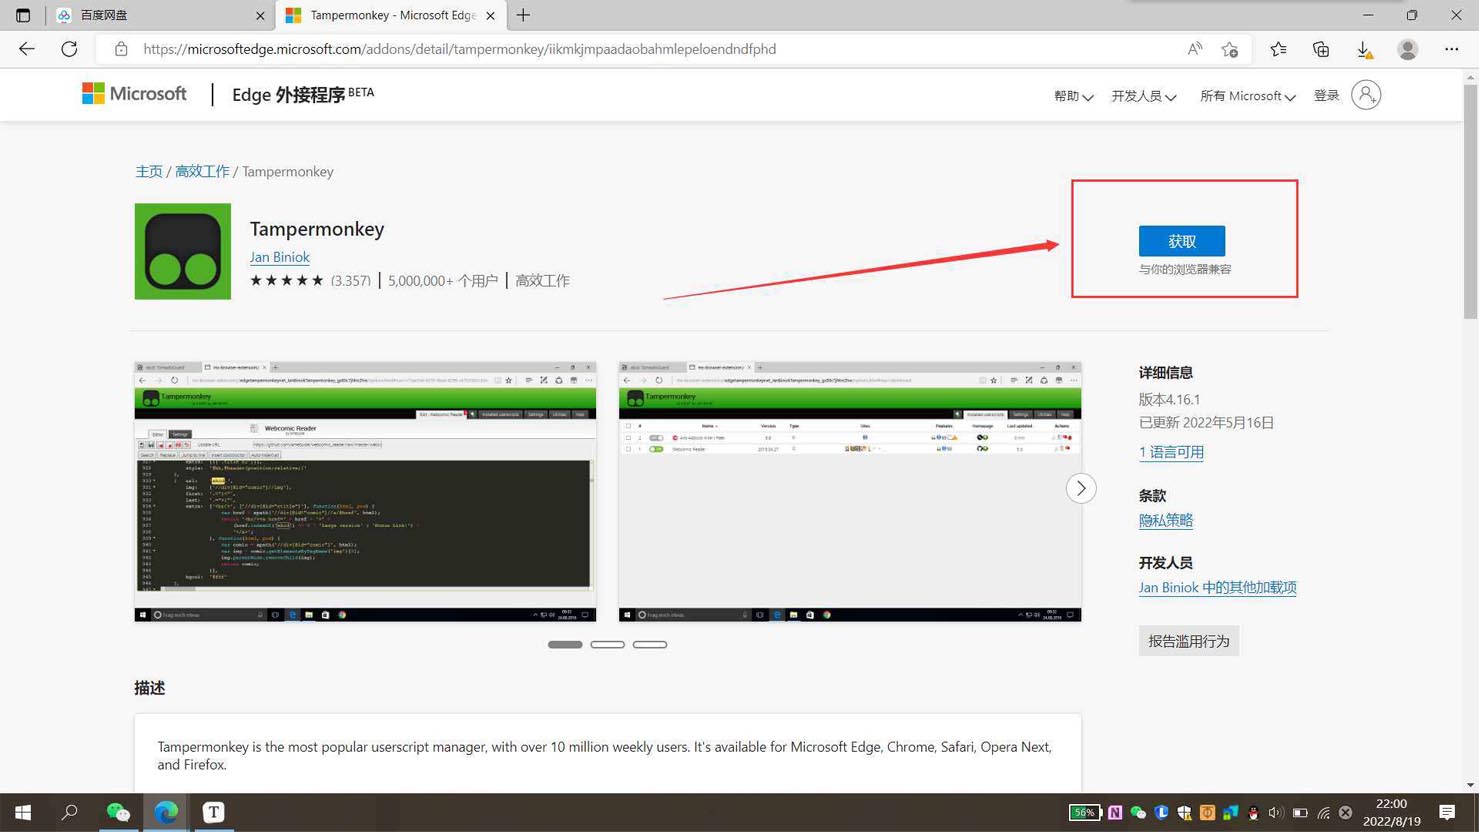Open Windows Security tray icon

coord(1184,813)
